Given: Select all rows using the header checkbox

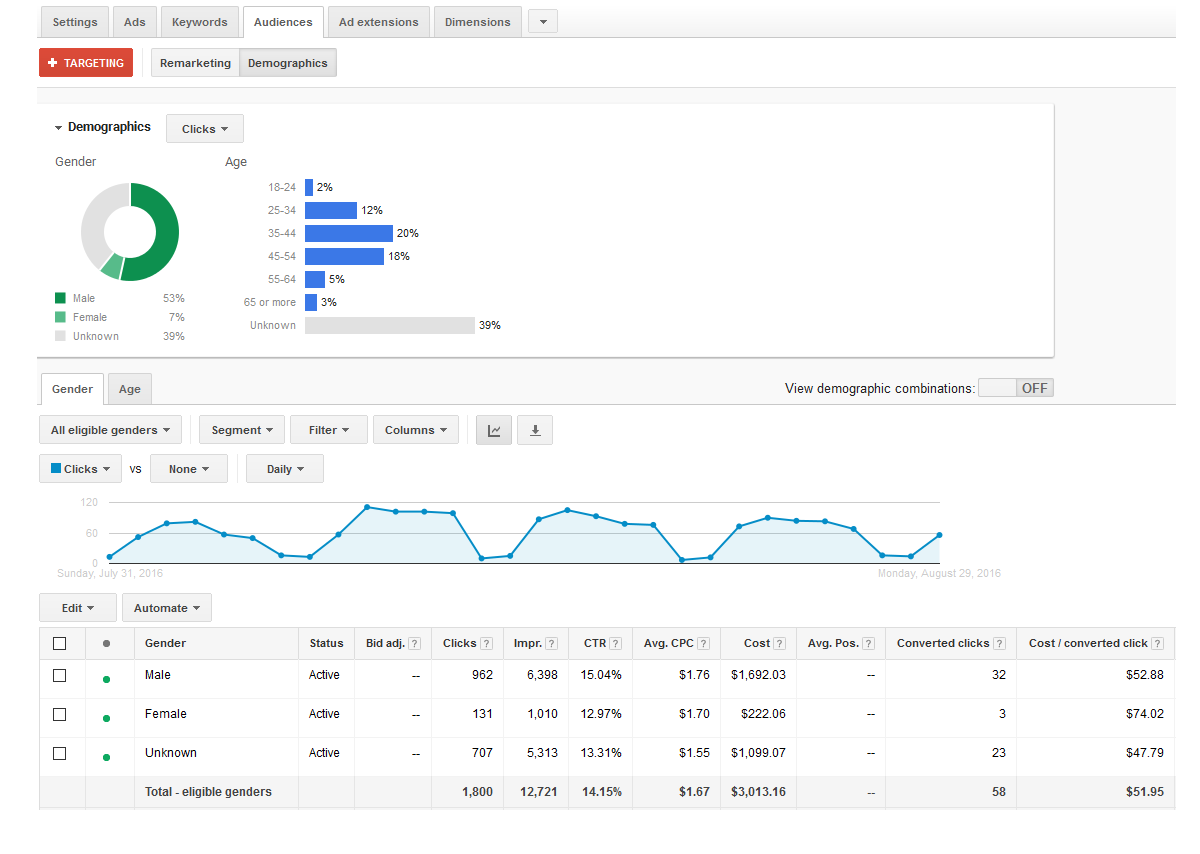Looking at the screenshot, I should click(60, 643).
